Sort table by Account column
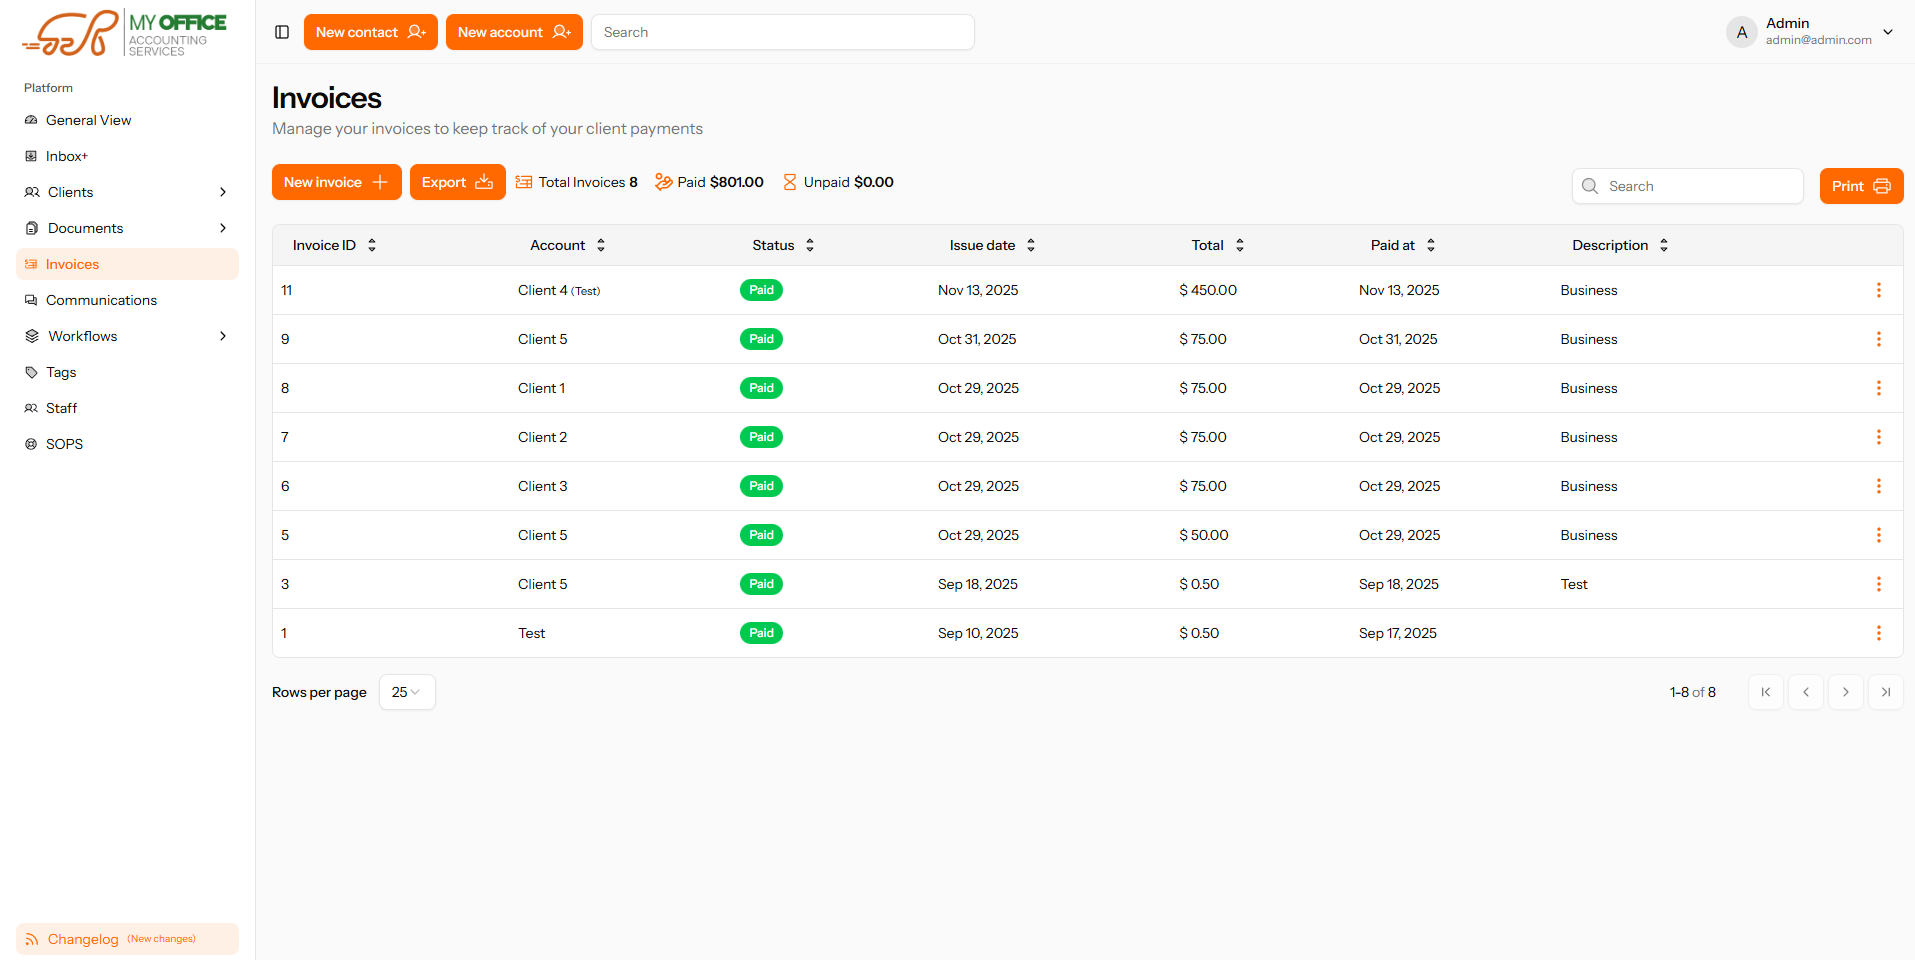Viewport: 1915px width, 960px height. point(568,245)
